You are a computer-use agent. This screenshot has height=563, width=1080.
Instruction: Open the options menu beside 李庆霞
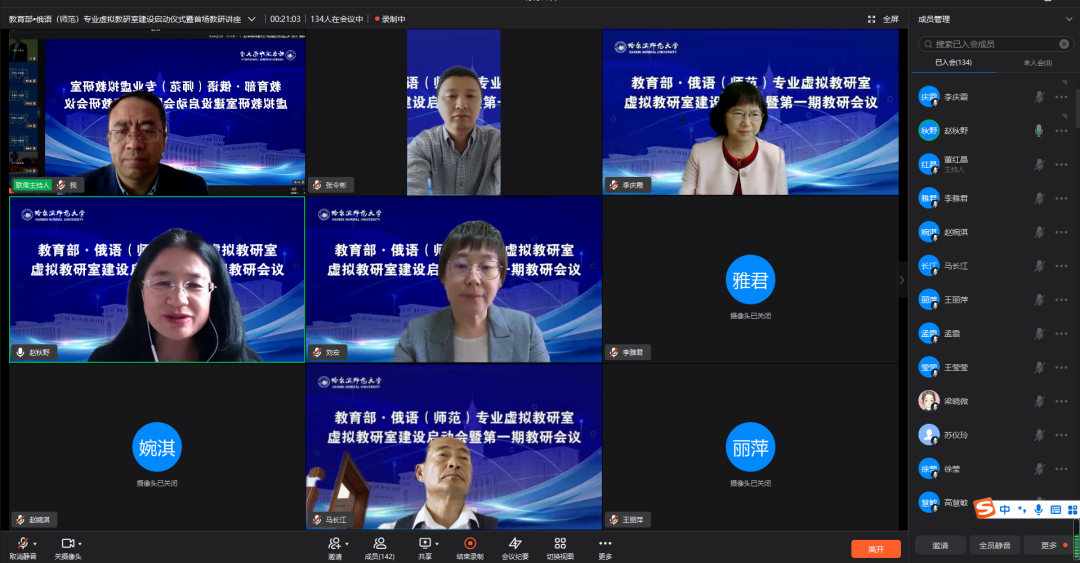[x=1061, y=97]
